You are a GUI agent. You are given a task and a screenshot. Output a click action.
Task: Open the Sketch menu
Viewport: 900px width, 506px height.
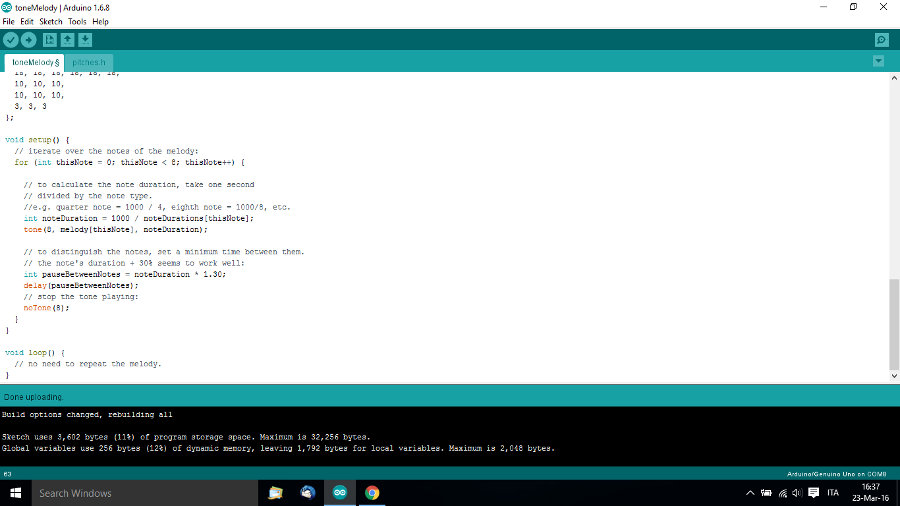click(x=51, y=21)
